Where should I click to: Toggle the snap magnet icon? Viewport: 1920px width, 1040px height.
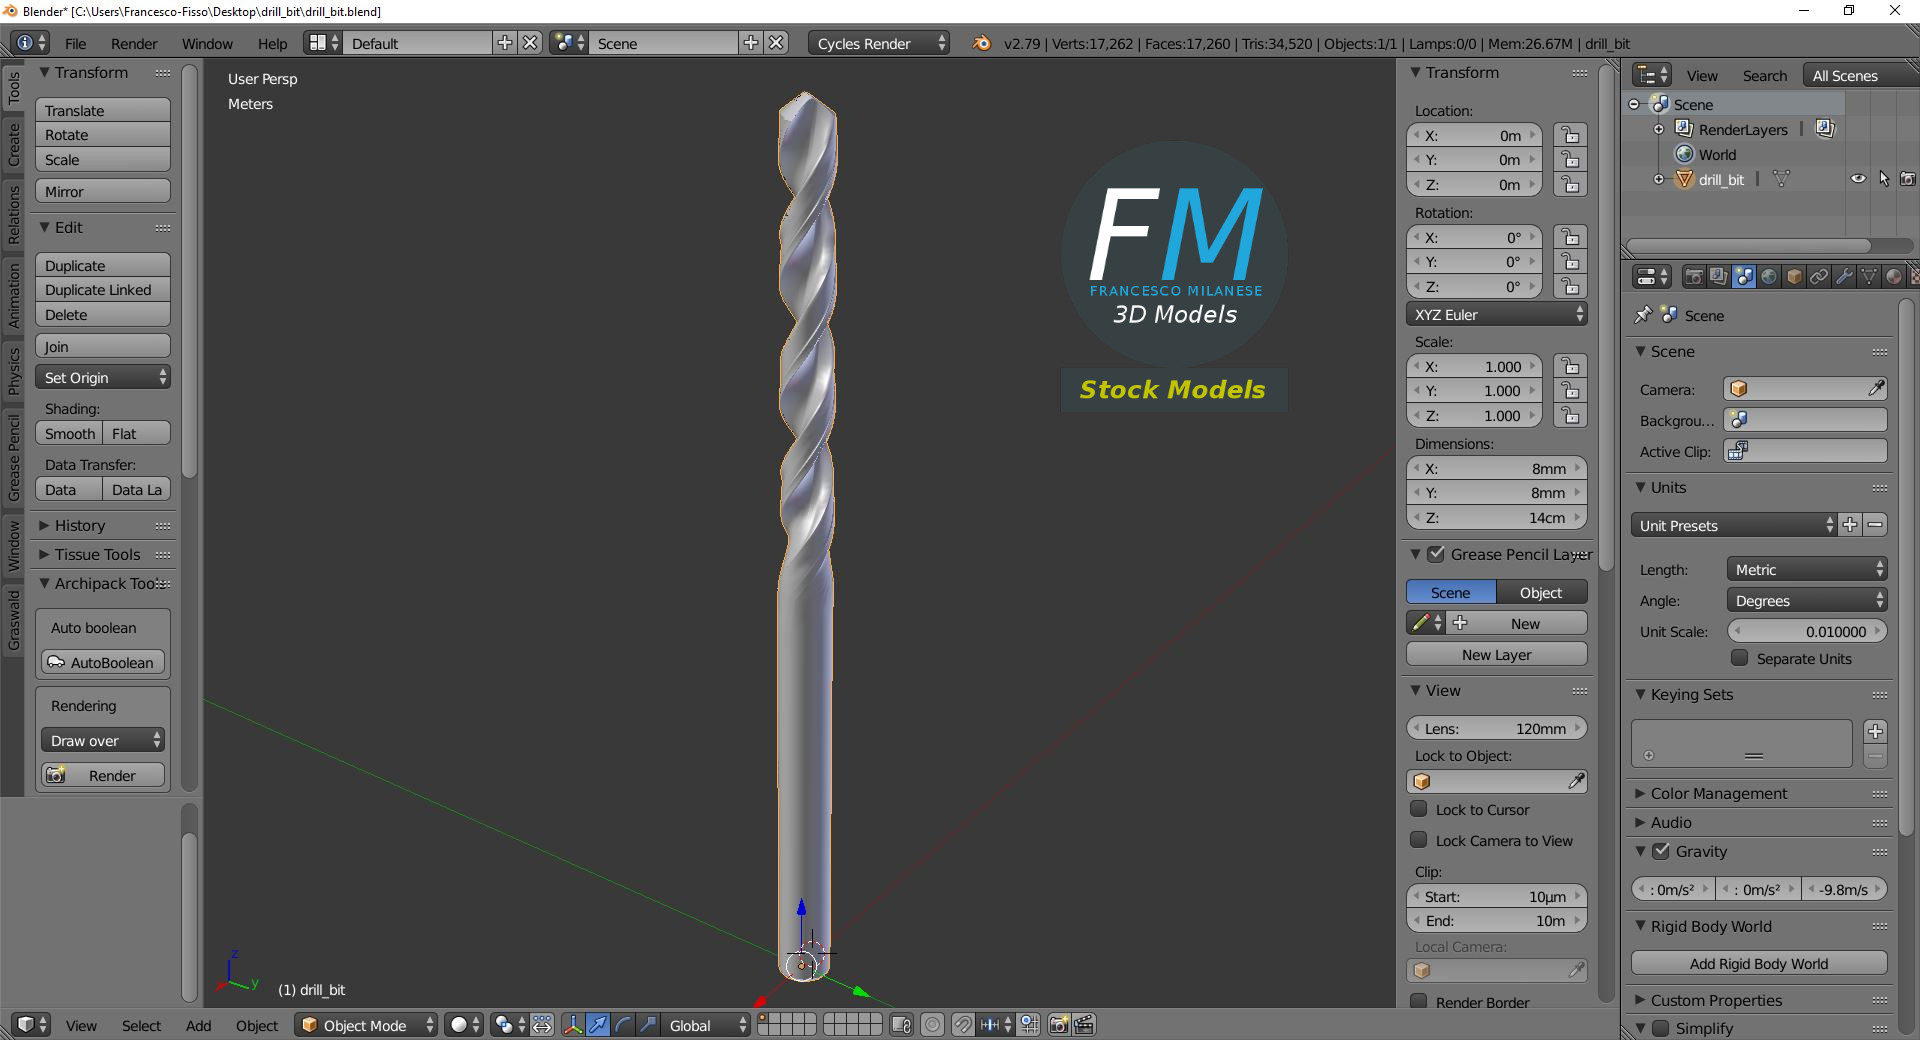[962, 1025]
